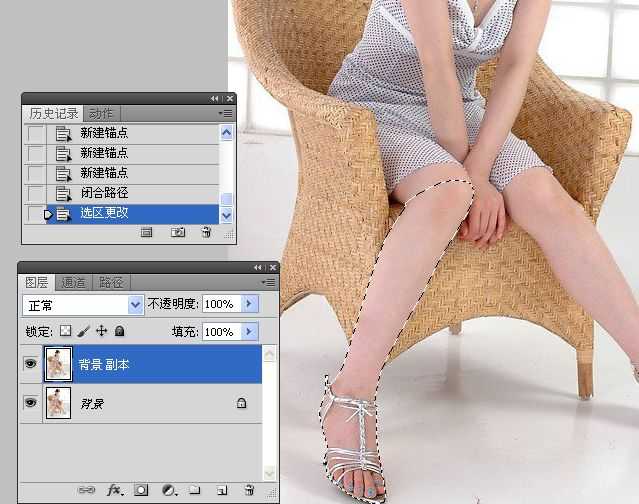
Task: Close the History panel
Action: (x=230, y=99)
